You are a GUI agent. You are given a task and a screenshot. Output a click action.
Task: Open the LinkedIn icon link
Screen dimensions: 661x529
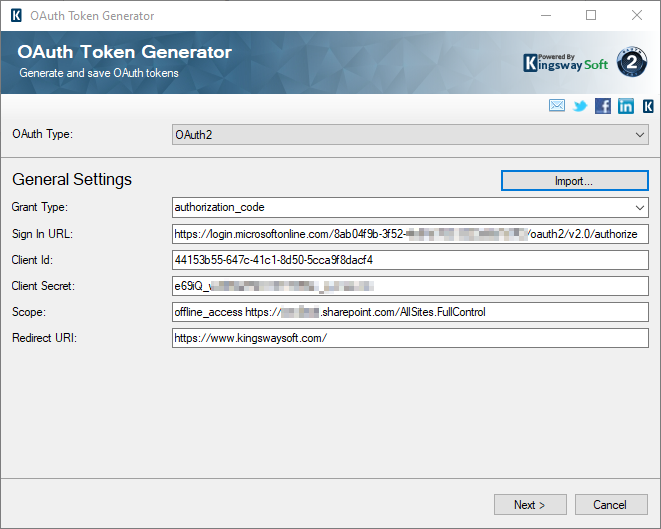pos(626,106)
